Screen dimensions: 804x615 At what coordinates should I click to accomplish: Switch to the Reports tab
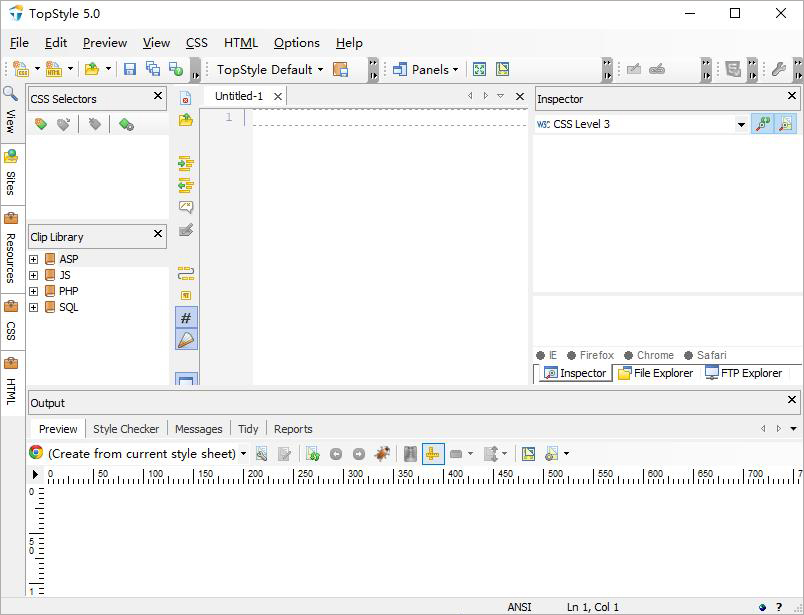293,429
